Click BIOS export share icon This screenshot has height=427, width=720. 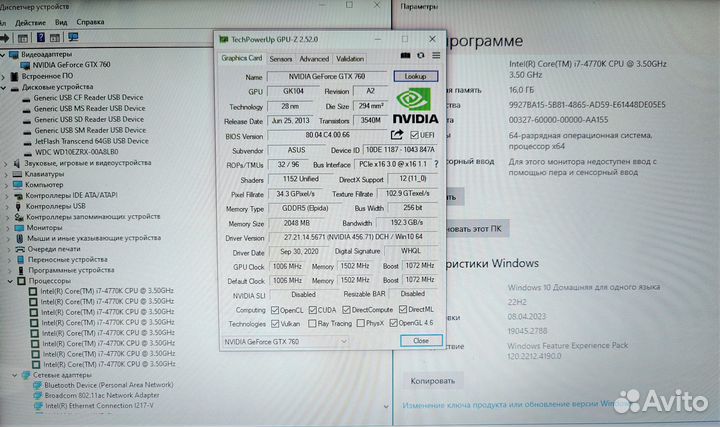click(397, 135)
